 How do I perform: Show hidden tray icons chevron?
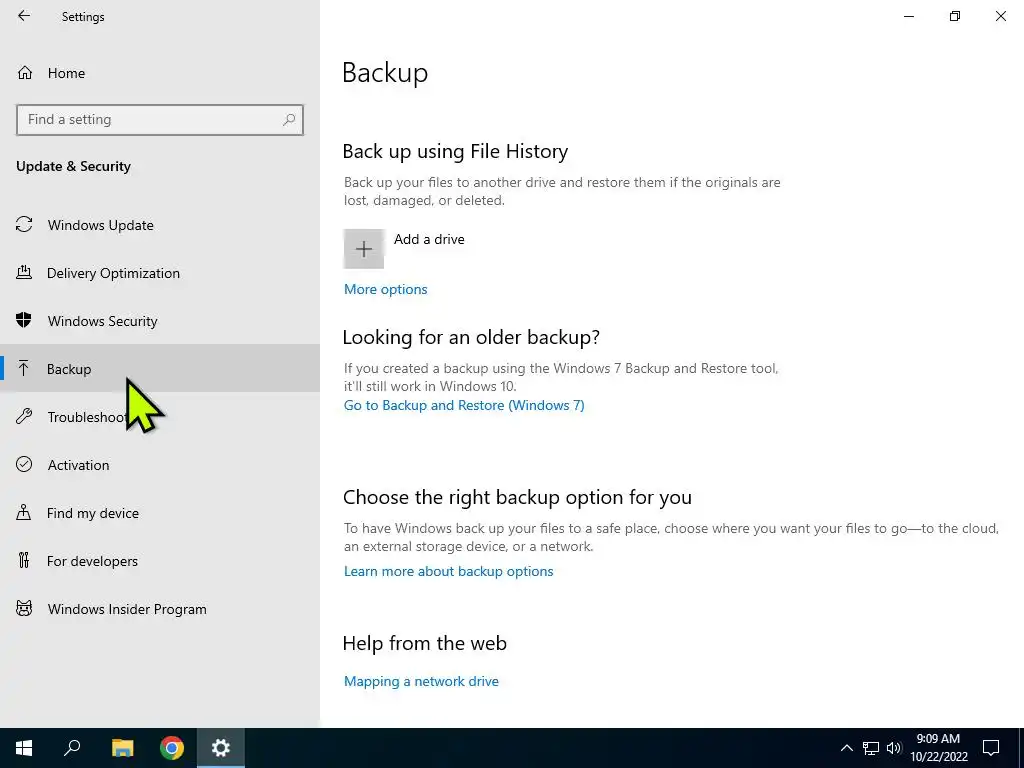pyautogui.click(x=846, y=748)
